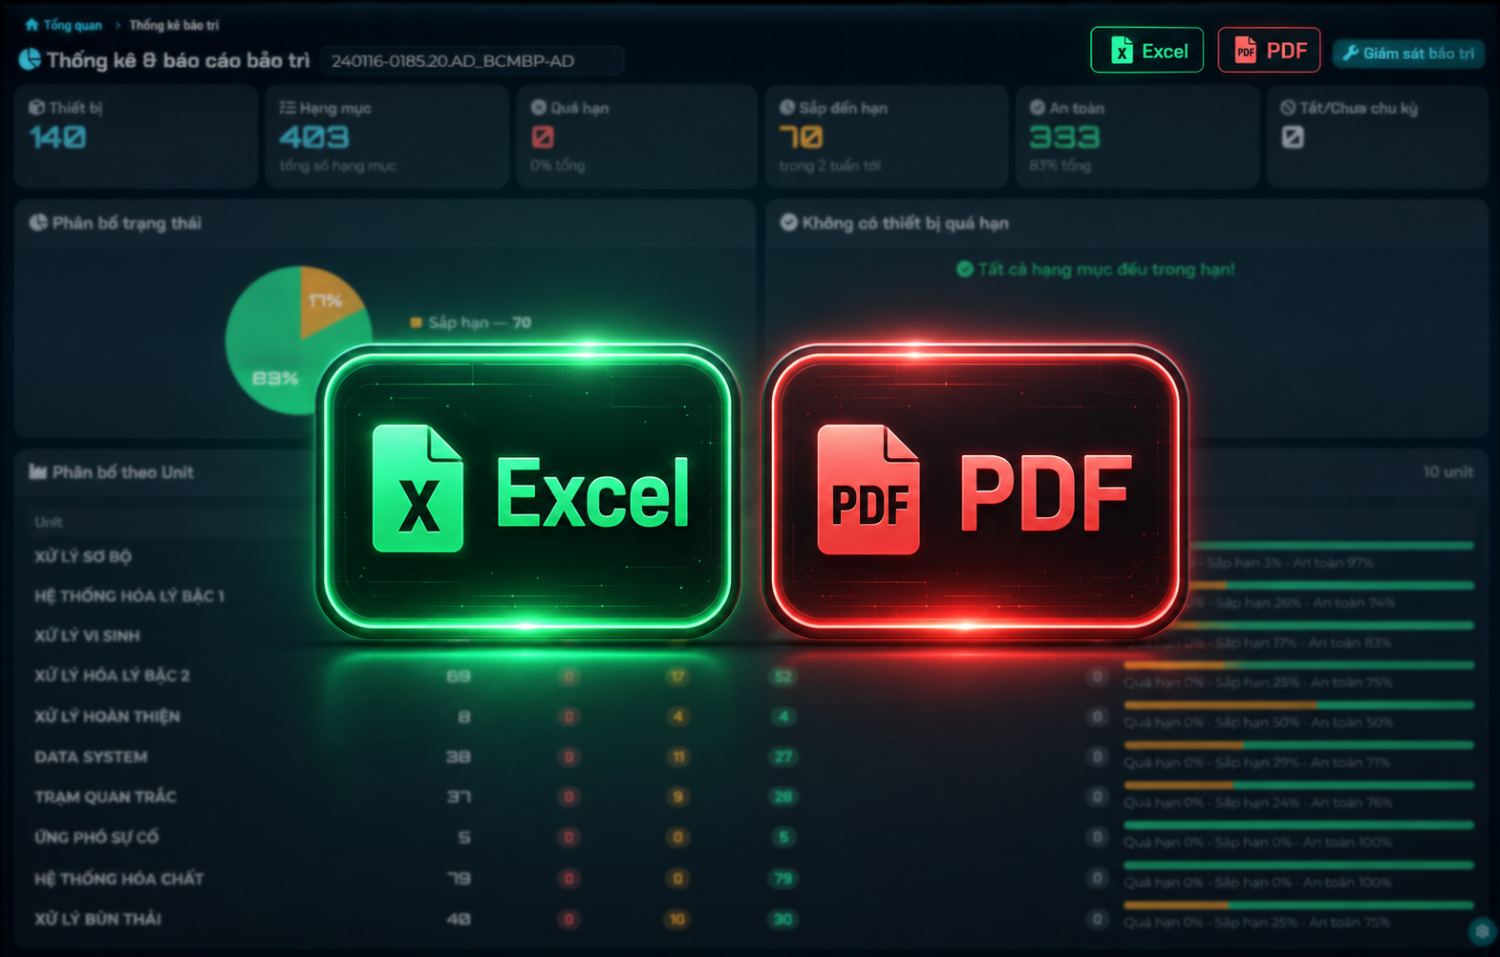
Task: Click the 38 total in DATA SYSTEM row
Action: coord(458,757)
